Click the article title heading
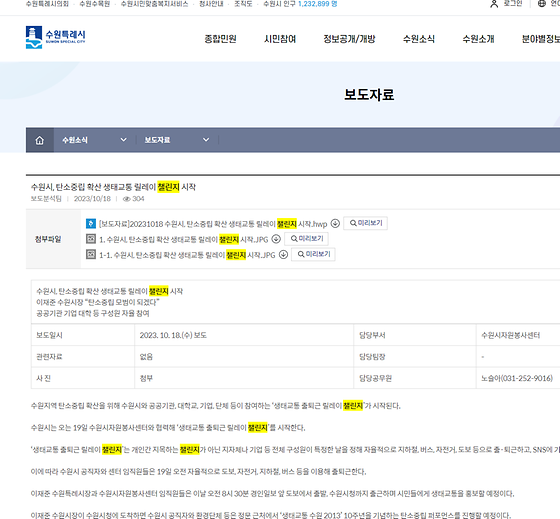This screenshot has height=519, width=560. tap(113, 187)
